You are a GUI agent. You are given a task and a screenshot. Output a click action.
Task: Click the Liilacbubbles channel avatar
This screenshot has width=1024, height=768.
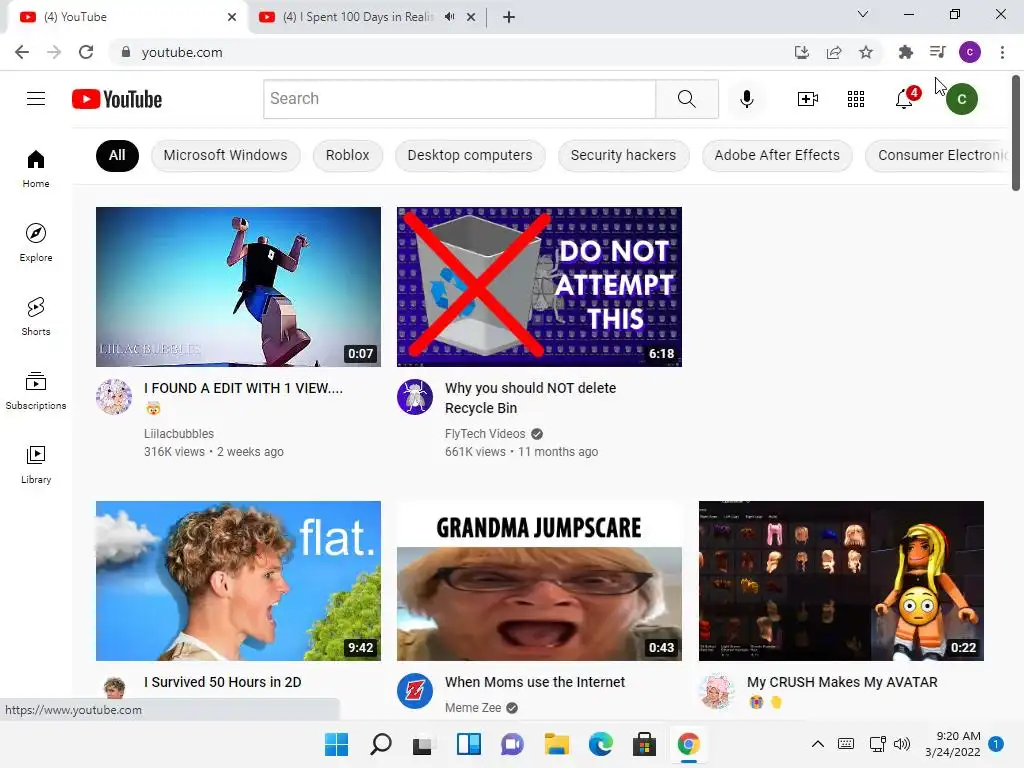pos(114,397)
